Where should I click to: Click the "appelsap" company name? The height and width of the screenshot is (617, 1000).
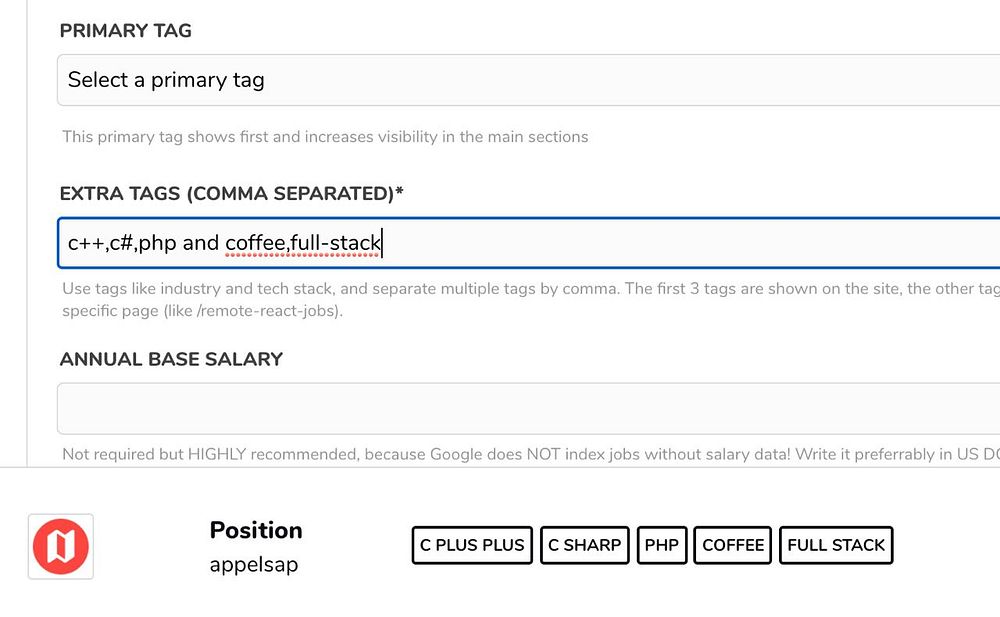click(x=253, y=564)
